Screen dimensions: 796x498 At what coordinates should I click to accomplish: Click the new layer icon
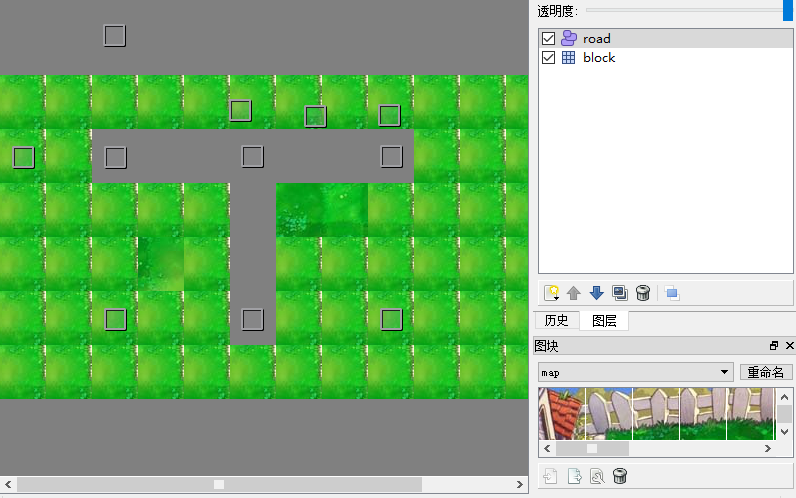click(x=551, y=293)
